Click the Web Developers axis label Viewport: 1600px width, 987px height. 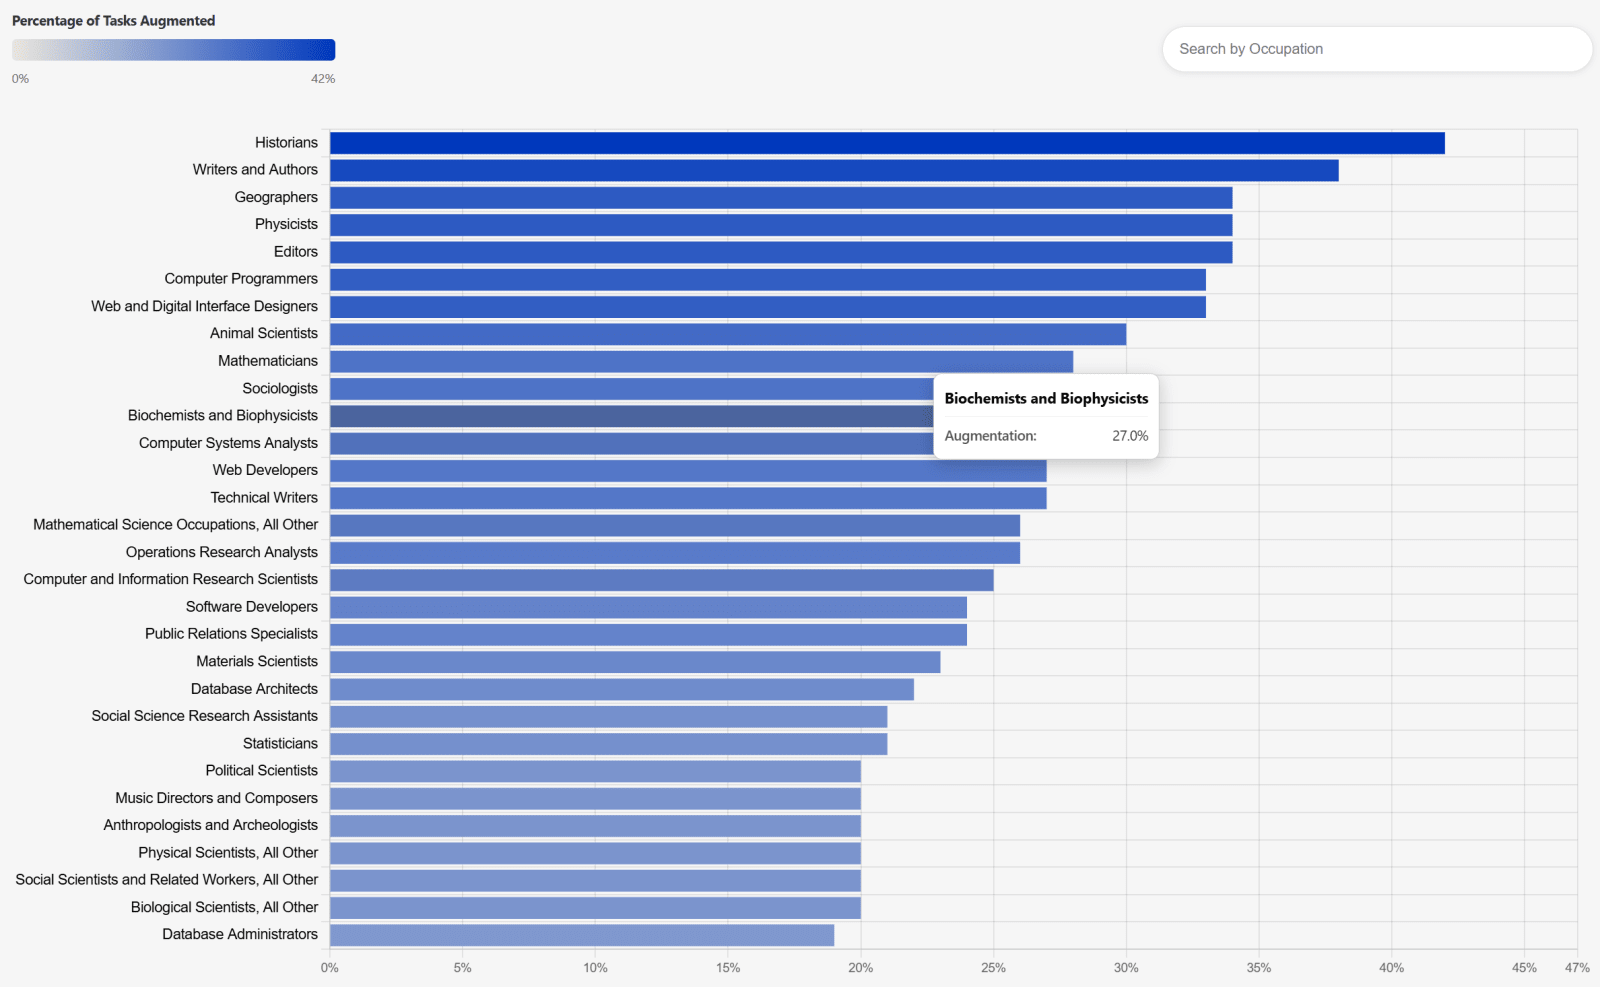265,470
